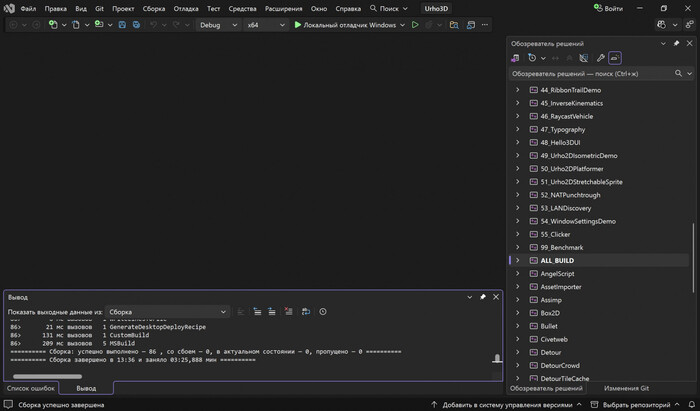This screenshot has width=700, height=411.
Task: Pin the Output panel with the pushpin
Action: coord(482,297)
